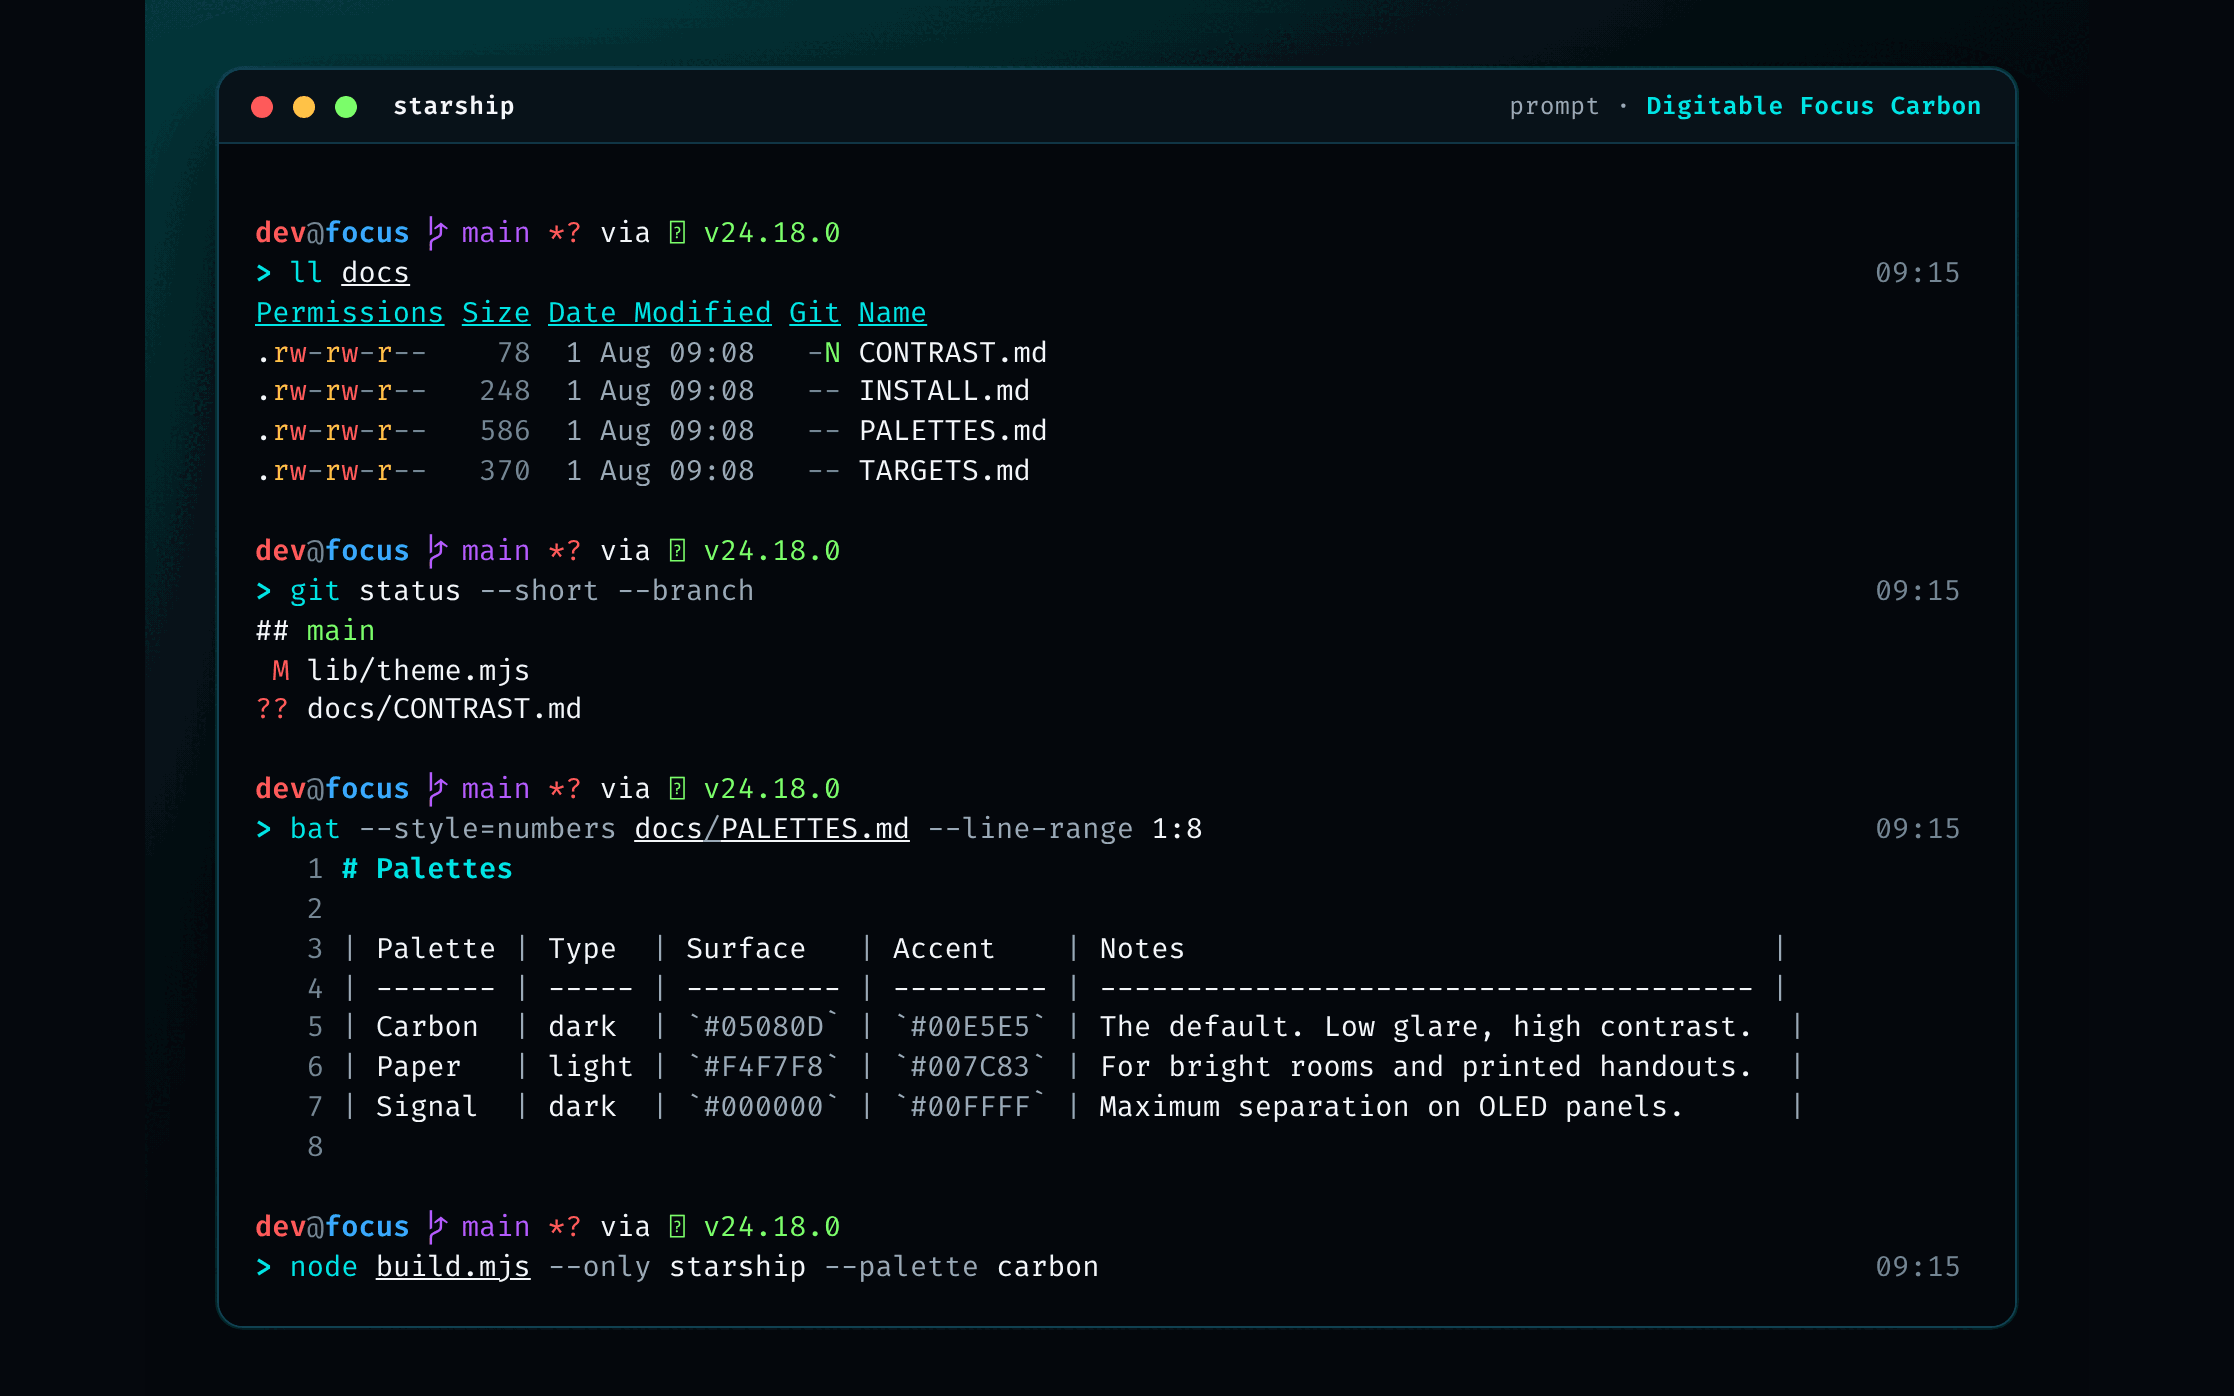2234x1396 pixels.
Task: Click 'TARGETS.md' in the file listing
Action: click(x=944, y=471)
